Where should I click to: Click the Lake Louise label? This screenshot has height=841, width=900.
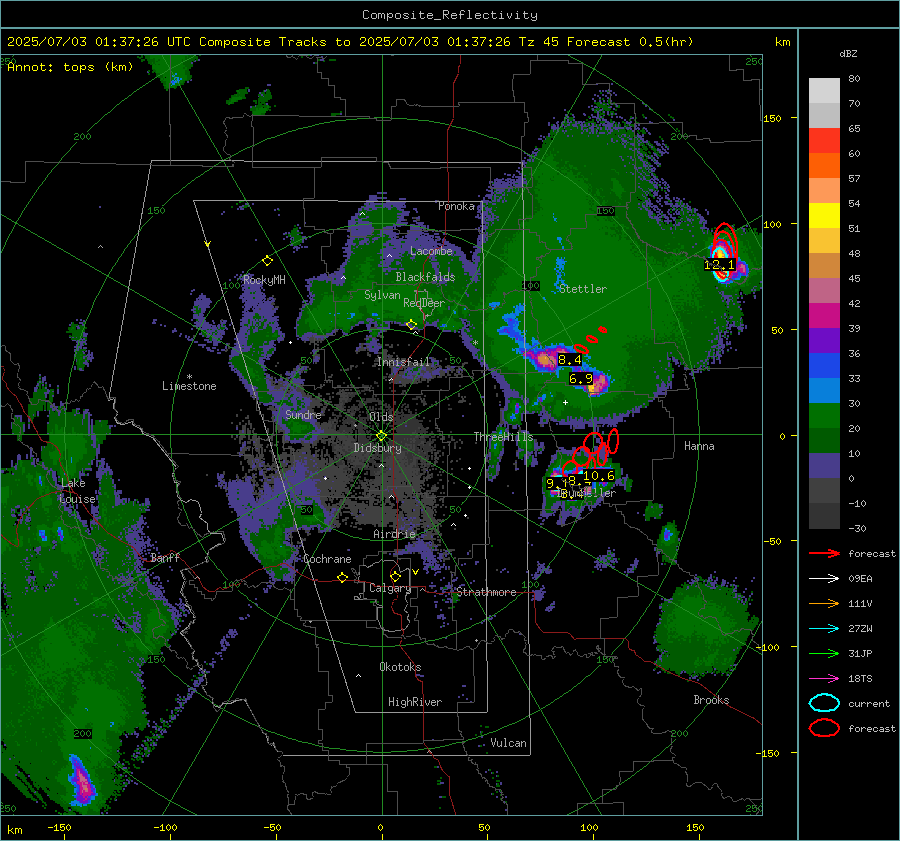77,491
